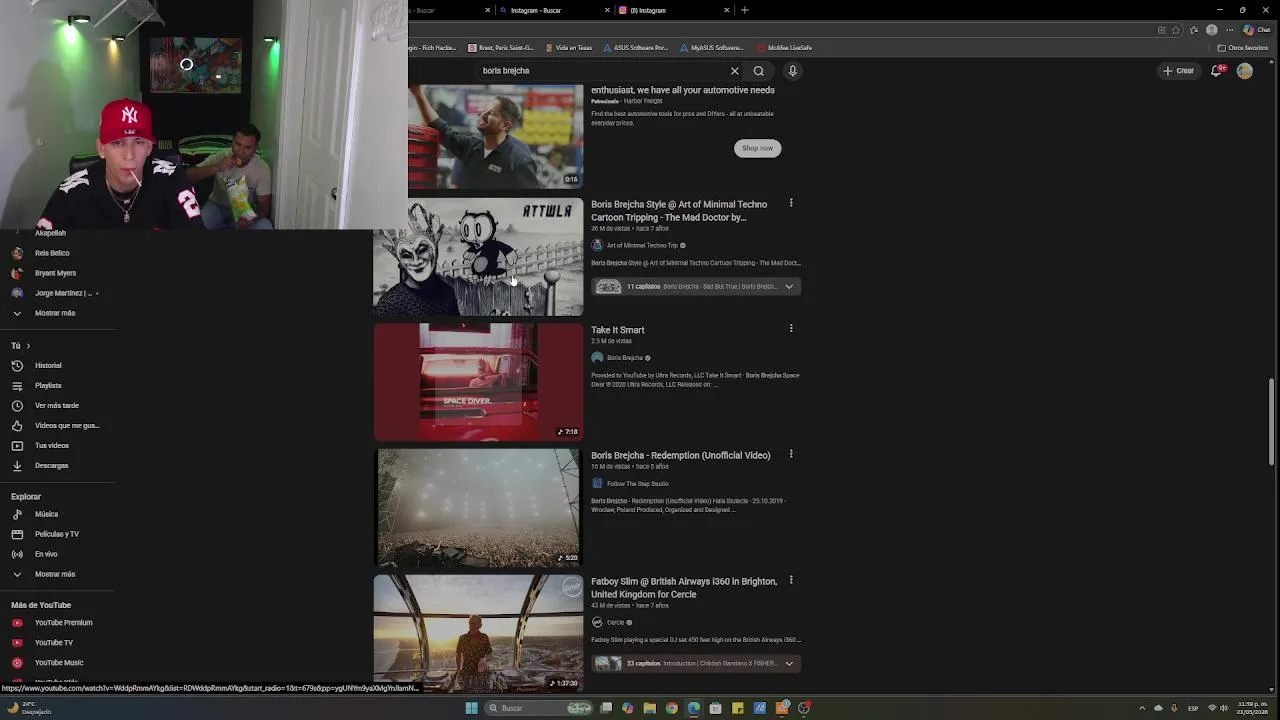This screenshot has width=1280, height=720.
Task: Go to Boris Brejcha channel under Take It Smart
Action: pyautogui.click(x=624, y=358)
